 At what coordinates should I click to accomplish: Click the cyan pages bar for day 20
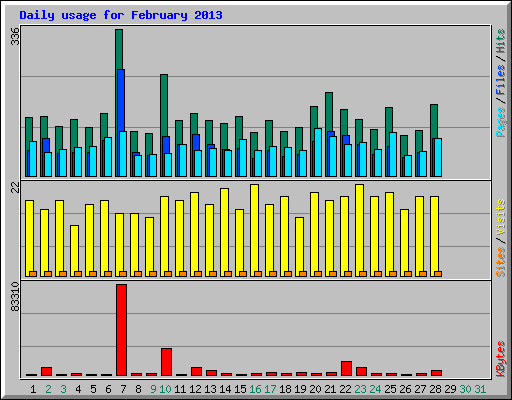coord(318,152)
